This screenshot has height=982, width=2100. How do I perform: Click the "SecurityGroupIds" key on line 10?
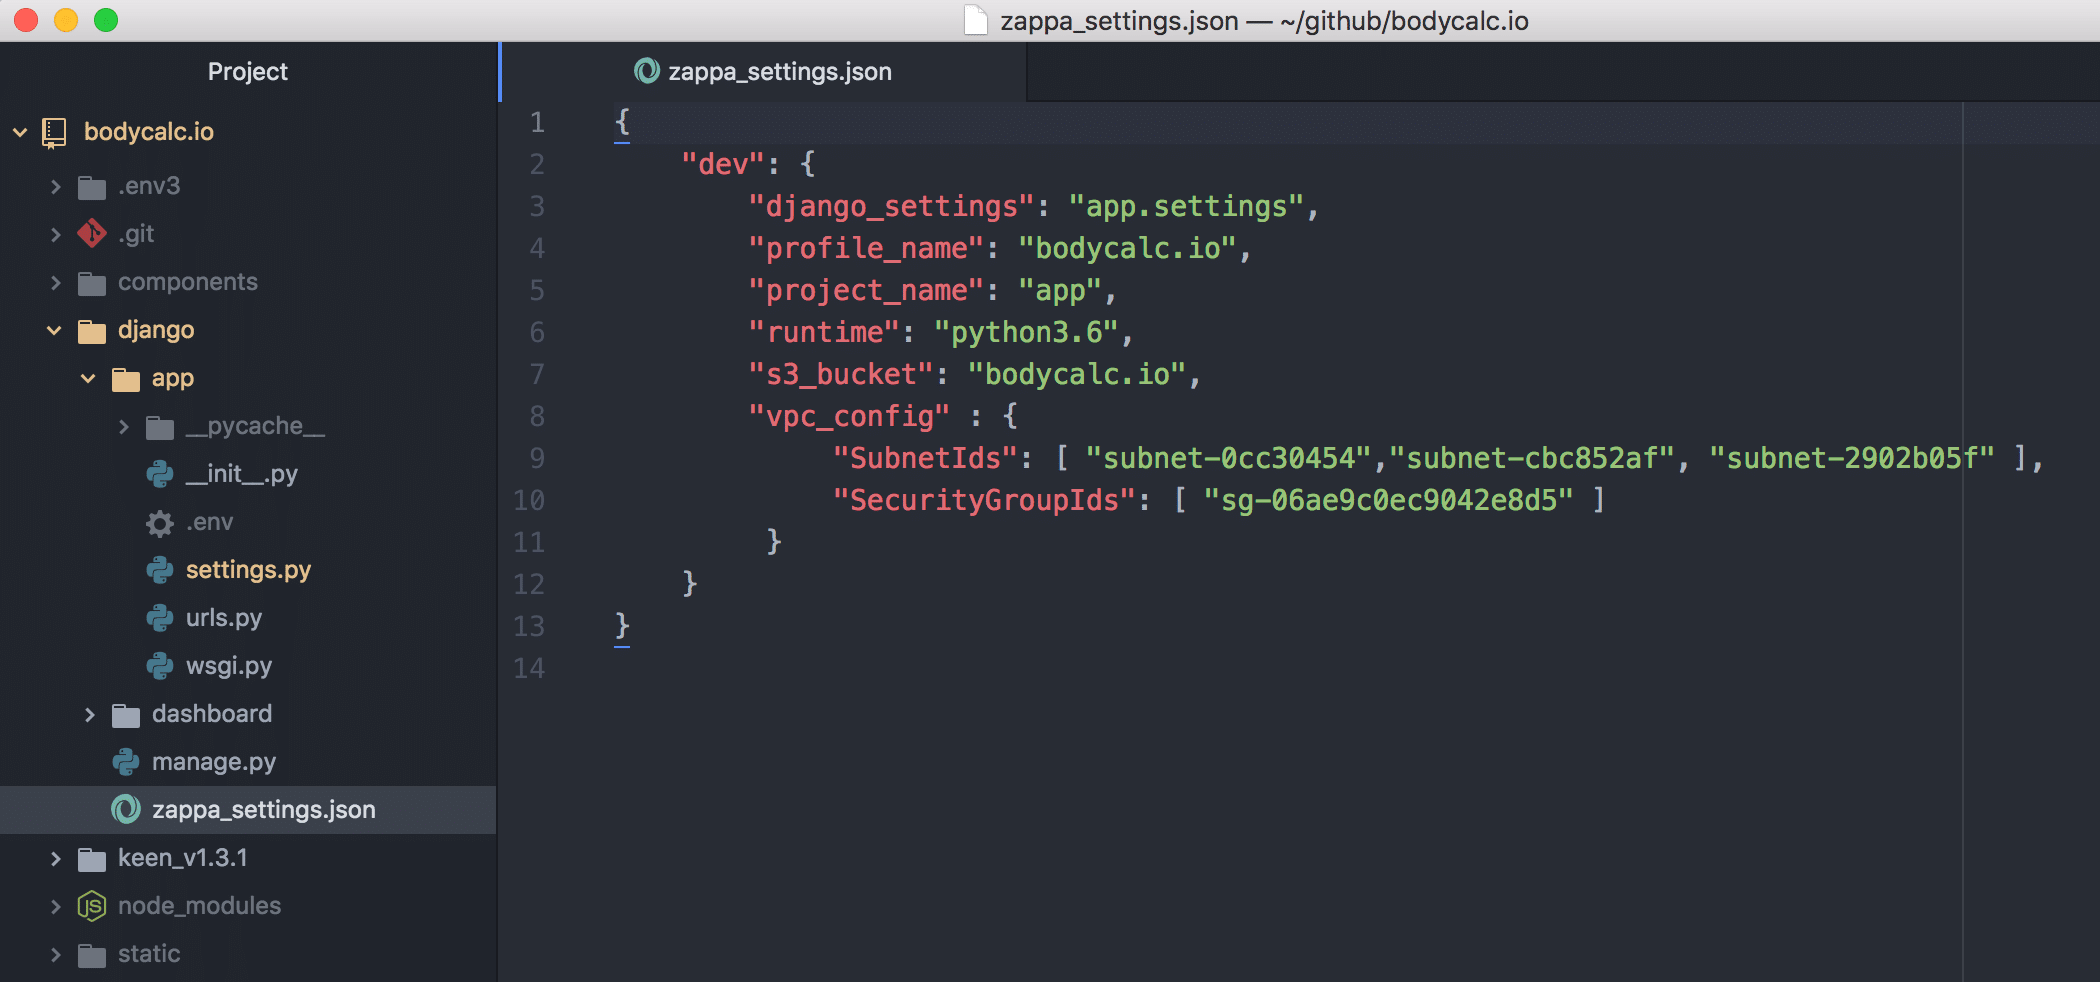985,500
